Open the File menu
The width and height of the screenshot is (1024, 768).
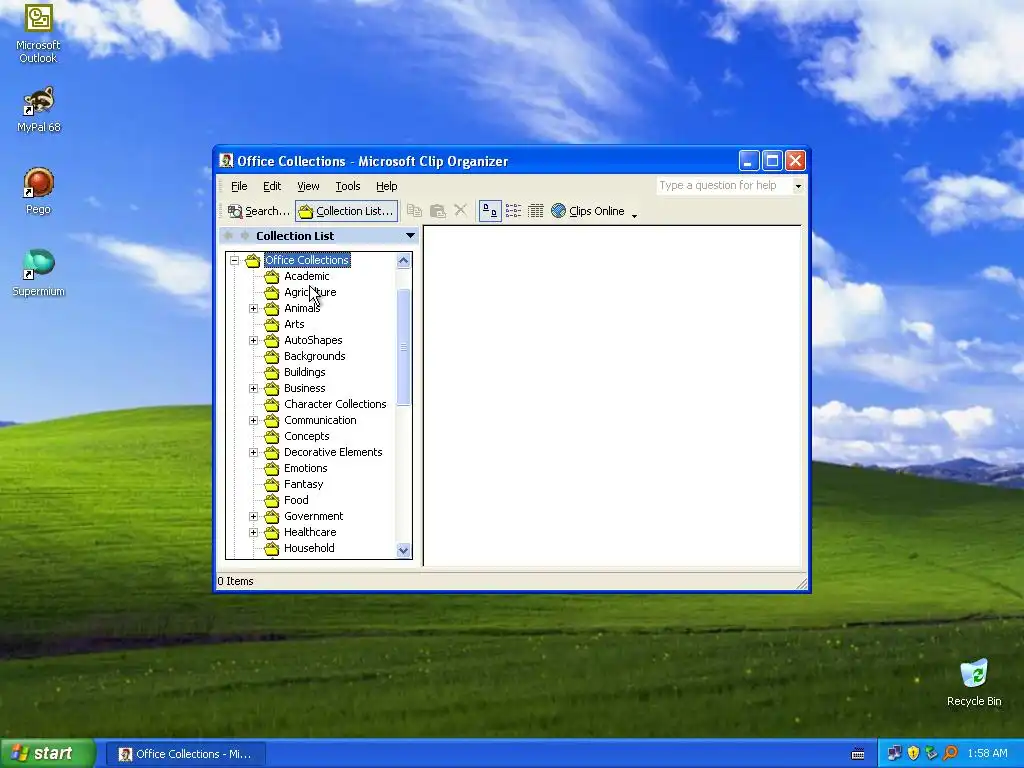(239, 186)
